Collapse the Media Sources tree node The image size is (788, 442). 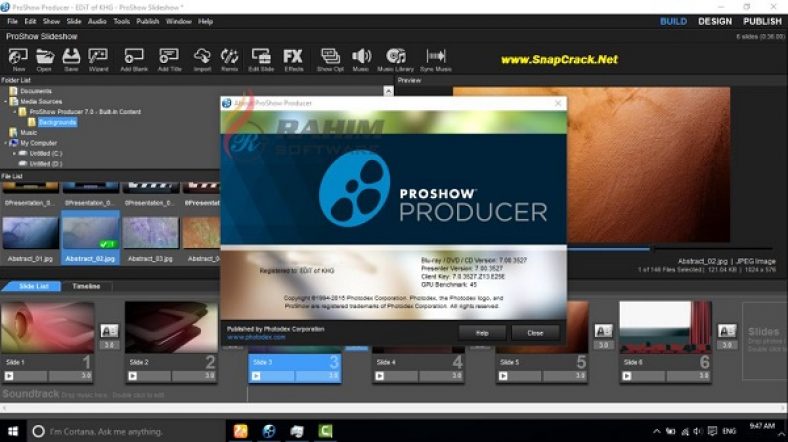click(x=5, y=101)
